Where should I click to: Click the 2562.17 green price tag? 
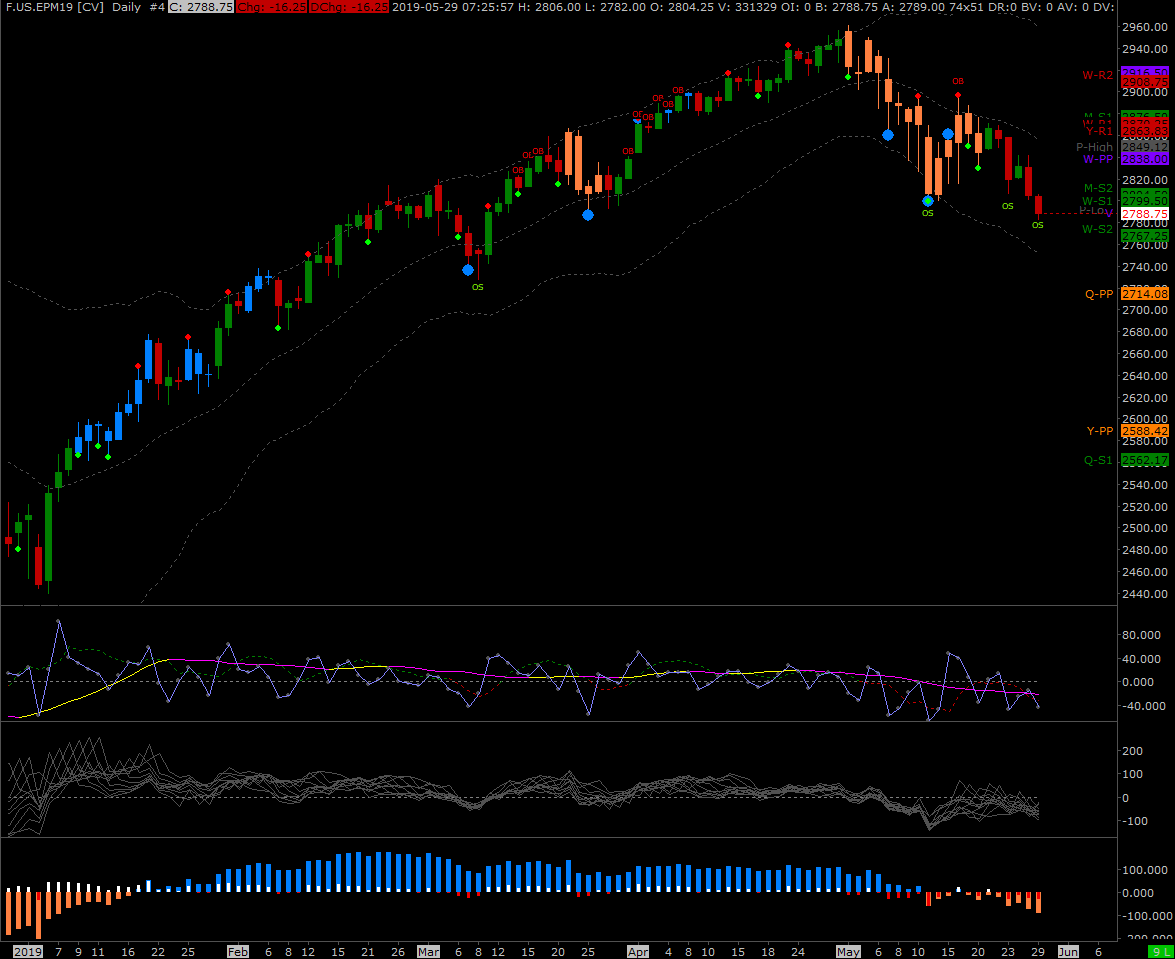tap(1144, 460)
